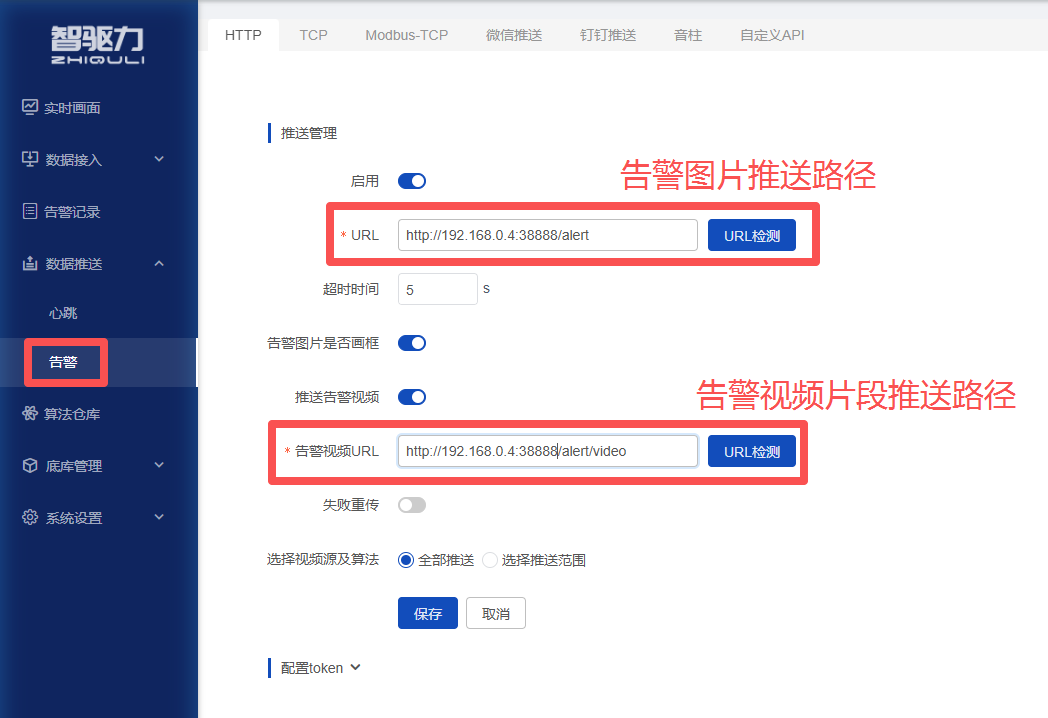The height and width of the screenshot is (718, 1048).
Task: Switch to the Modbus-TCP tab
Action: [406, 35]
